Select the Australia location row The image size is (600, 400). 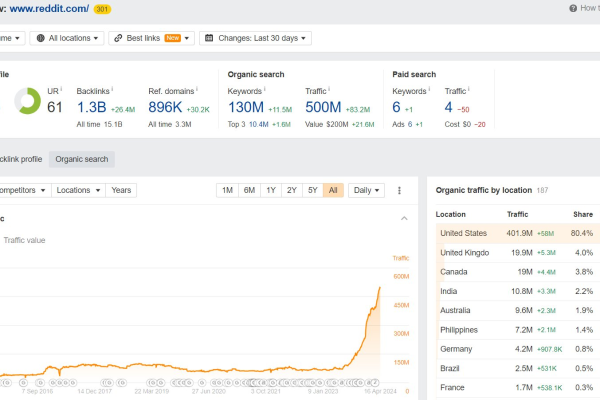tap(518, 310)
